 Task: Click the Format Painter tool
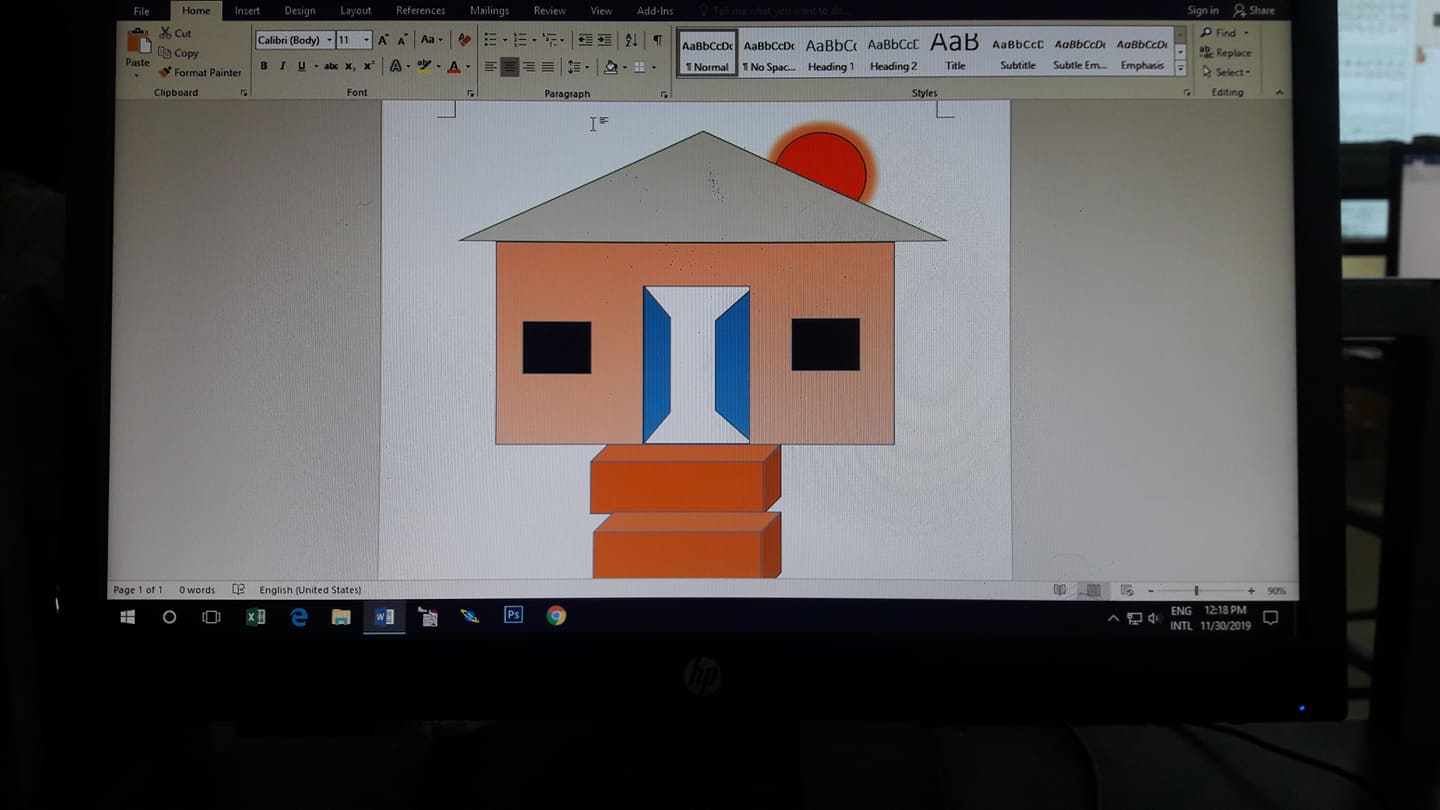(200, 72)
